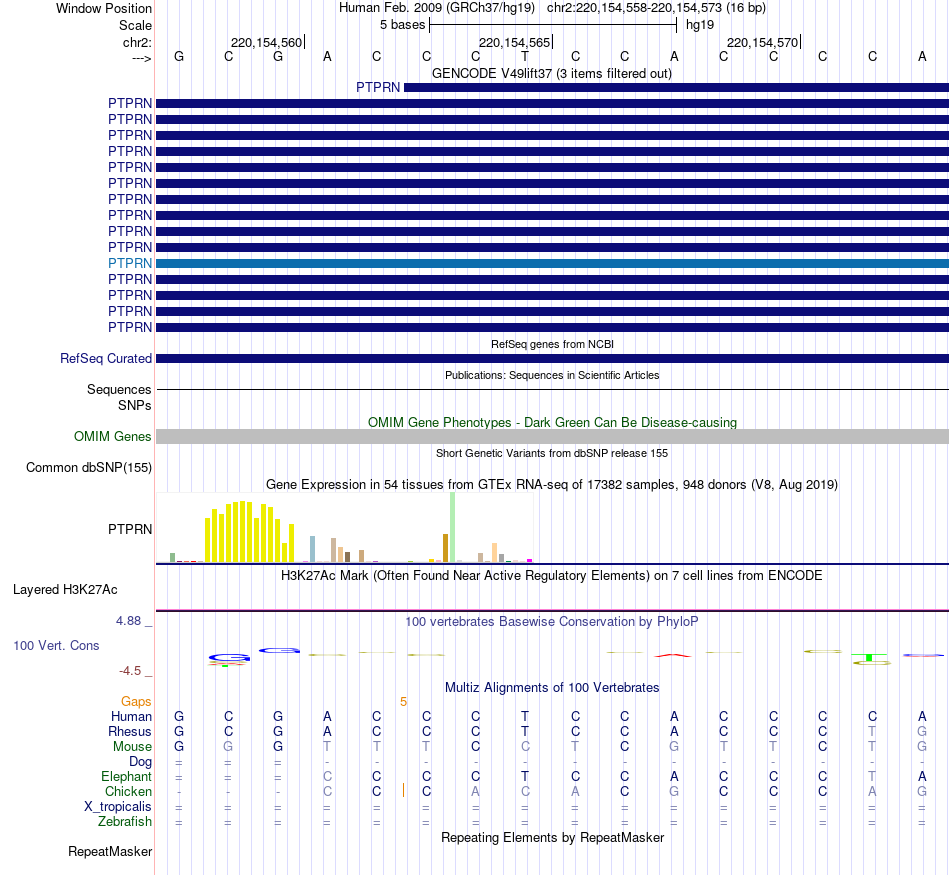The height and width of the screenshot is (875, 950).
Task: Open RefSeq genes from NCBI title
Action: click(552, 344)
